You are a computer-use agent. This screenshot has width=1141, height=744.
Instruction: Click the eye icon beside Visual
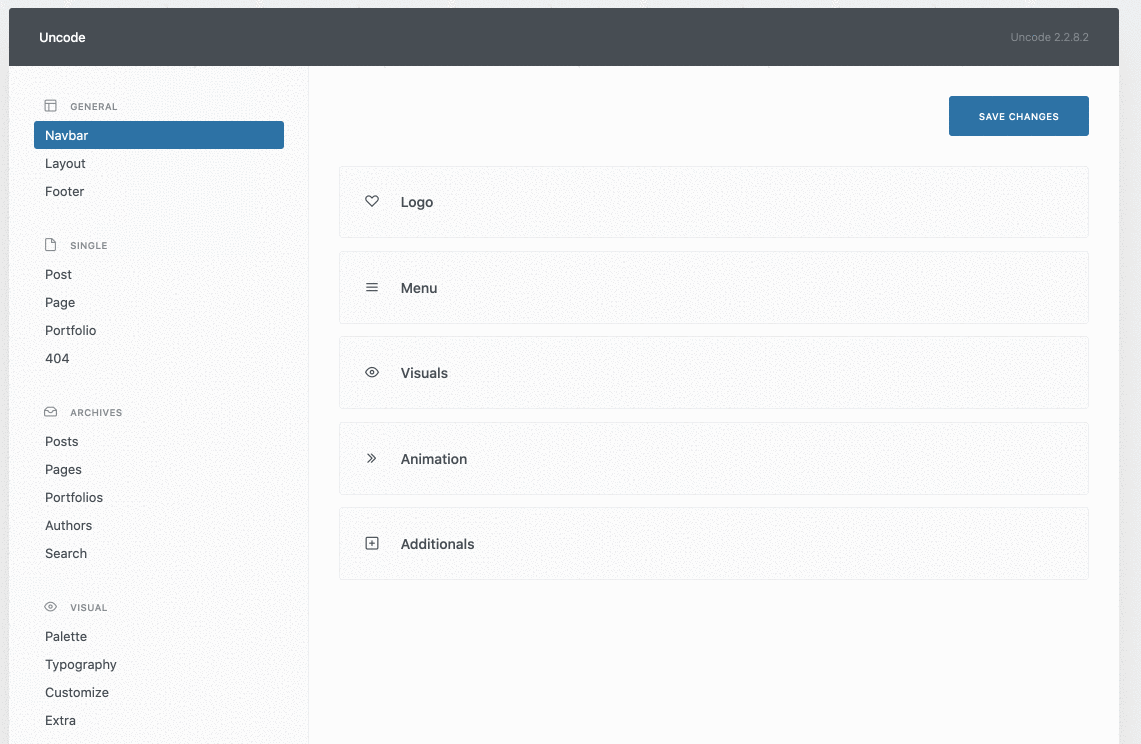49,606
